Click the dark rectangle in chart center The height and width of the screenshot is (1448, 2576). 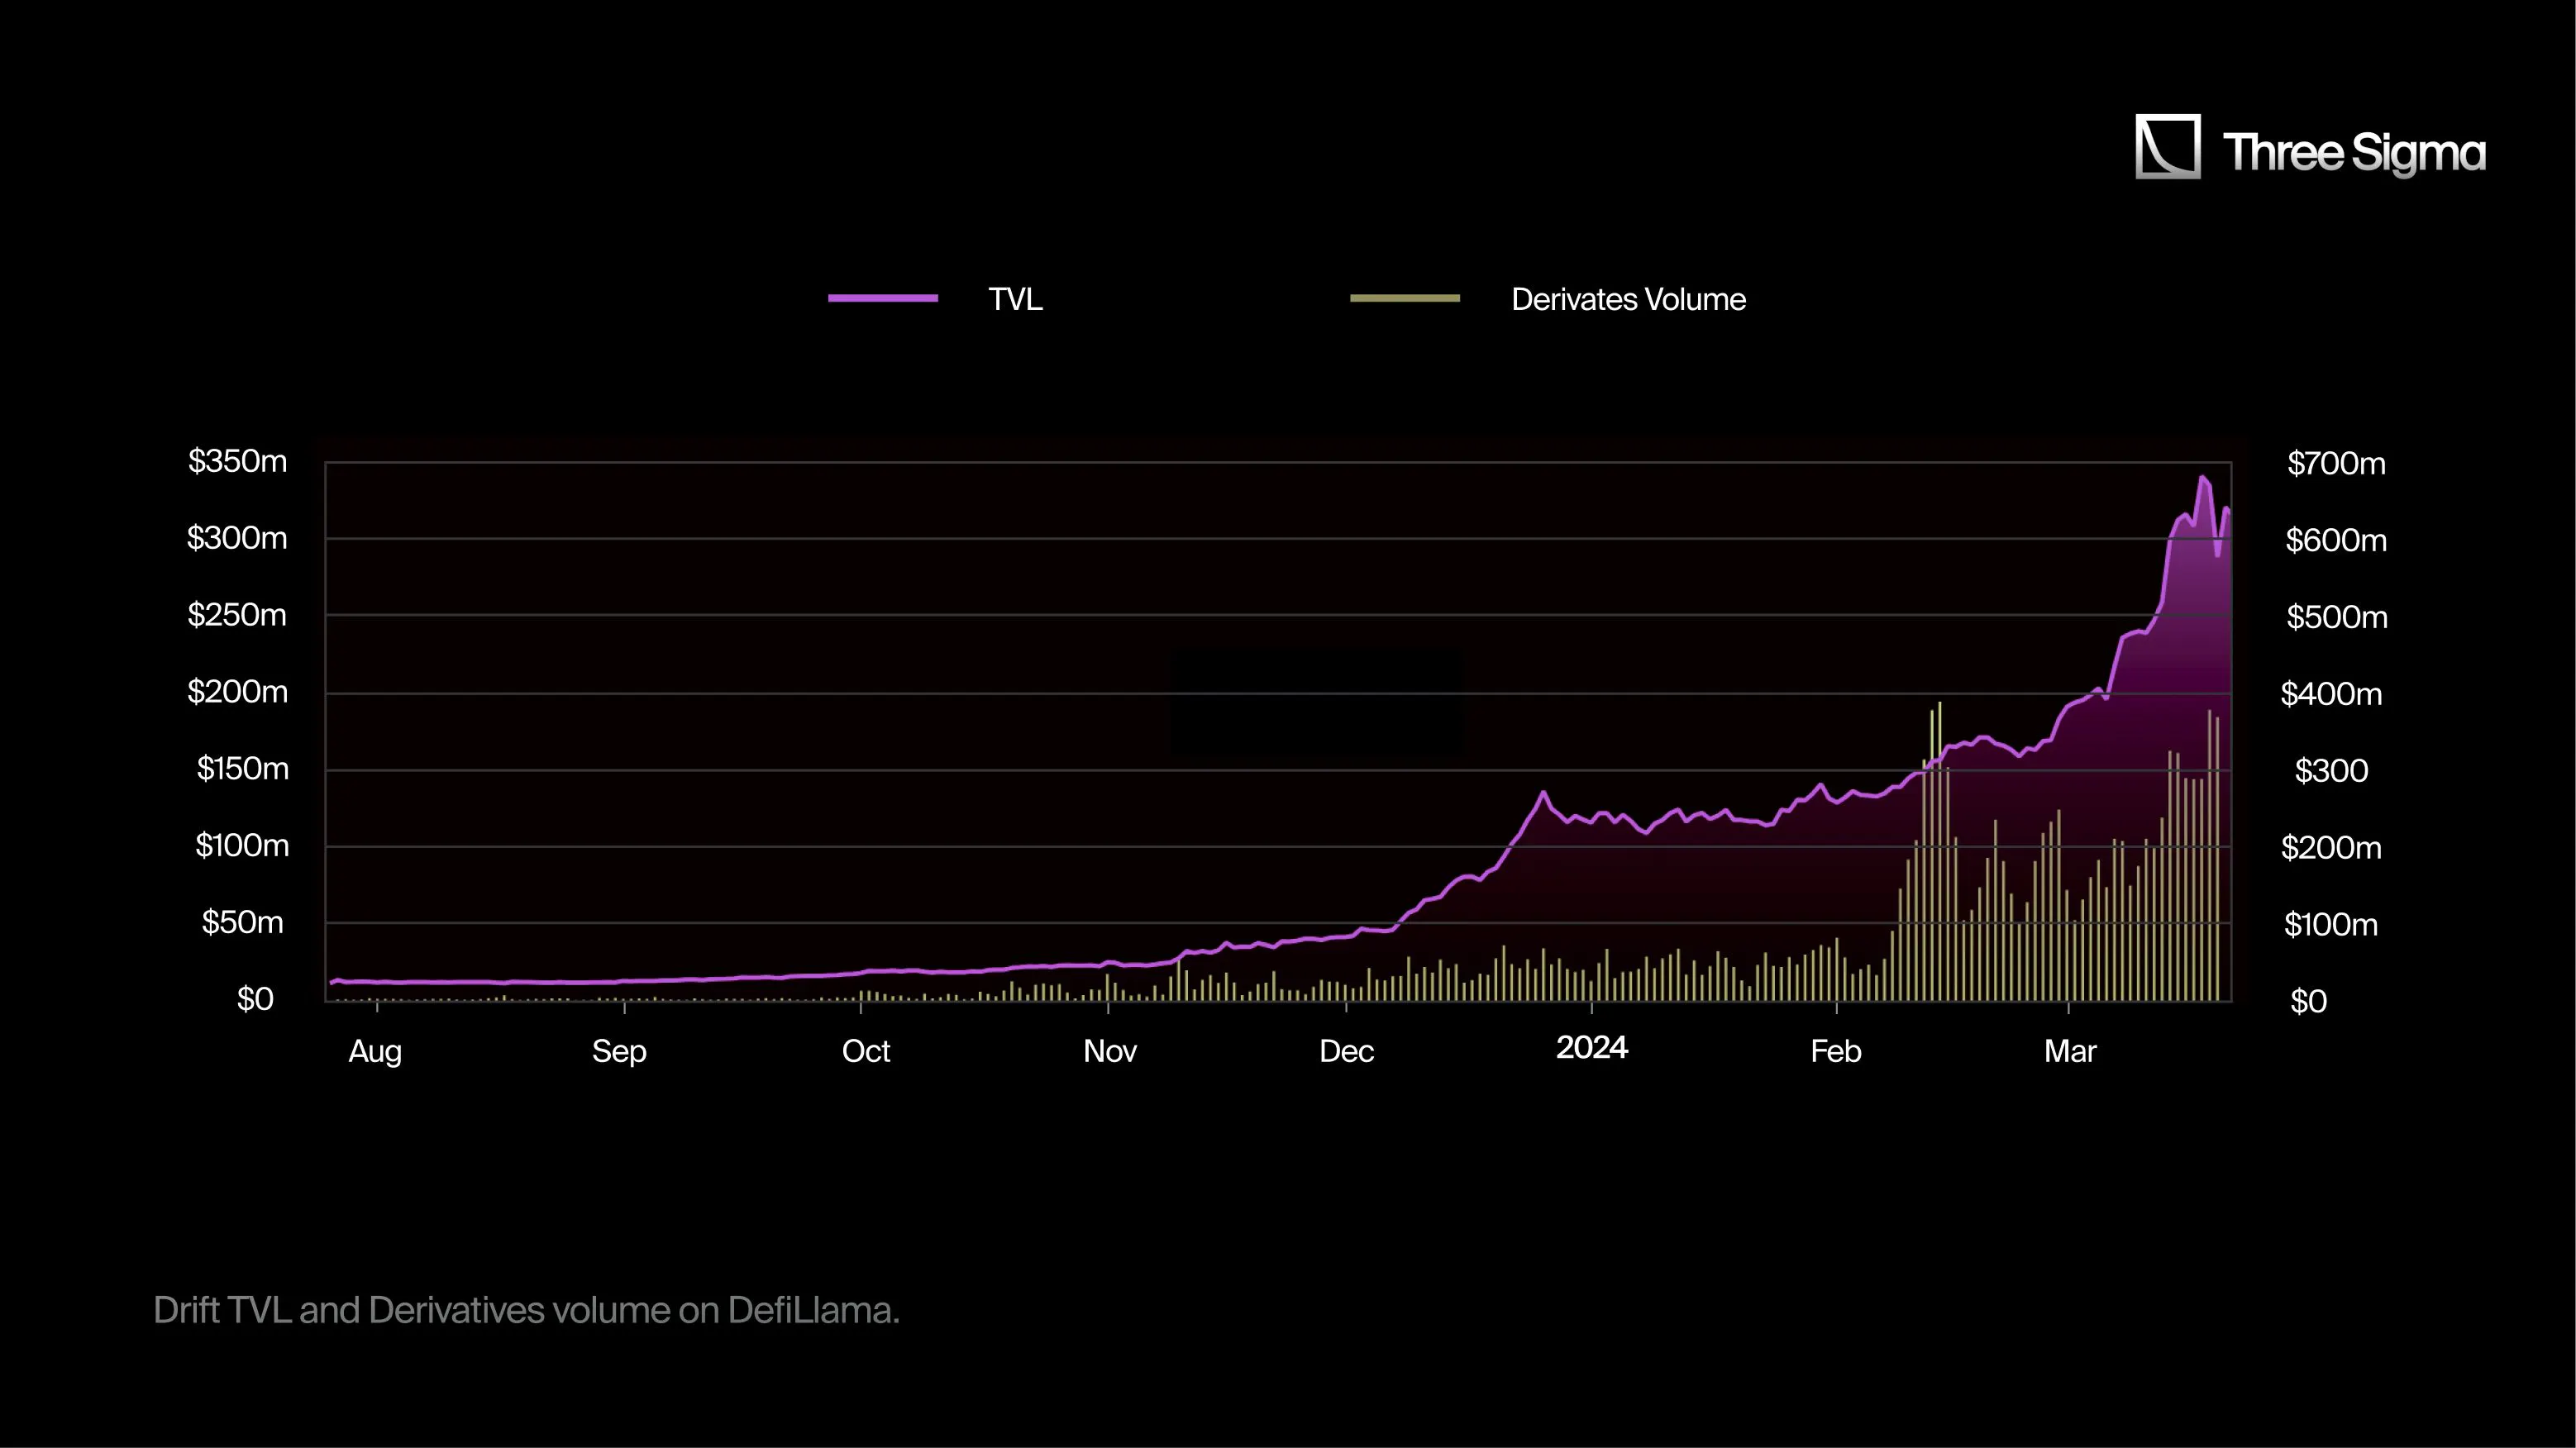click(1315, 702)
